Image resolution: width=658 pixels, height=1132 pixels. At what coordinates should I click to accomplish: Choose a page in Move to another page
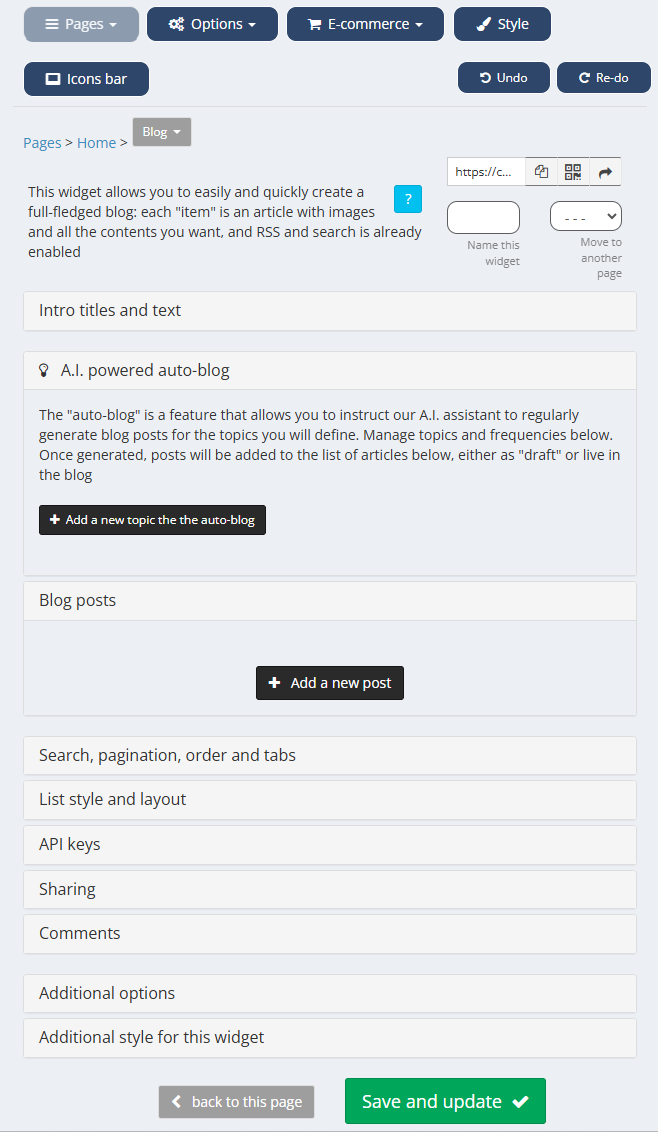[x=586, y=217]
